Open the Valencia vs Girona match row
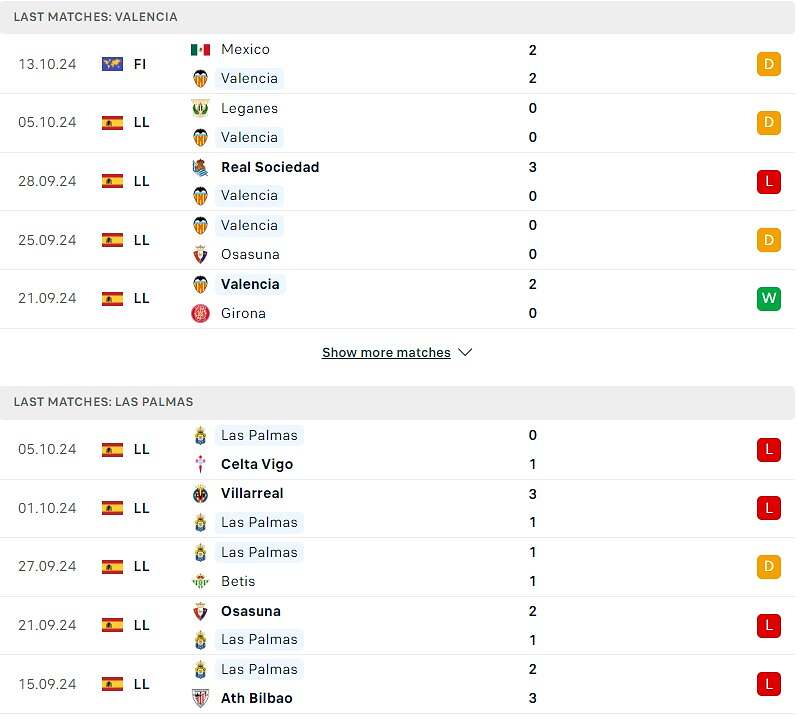This screenshot has height=717, width=799. [400, 299]
